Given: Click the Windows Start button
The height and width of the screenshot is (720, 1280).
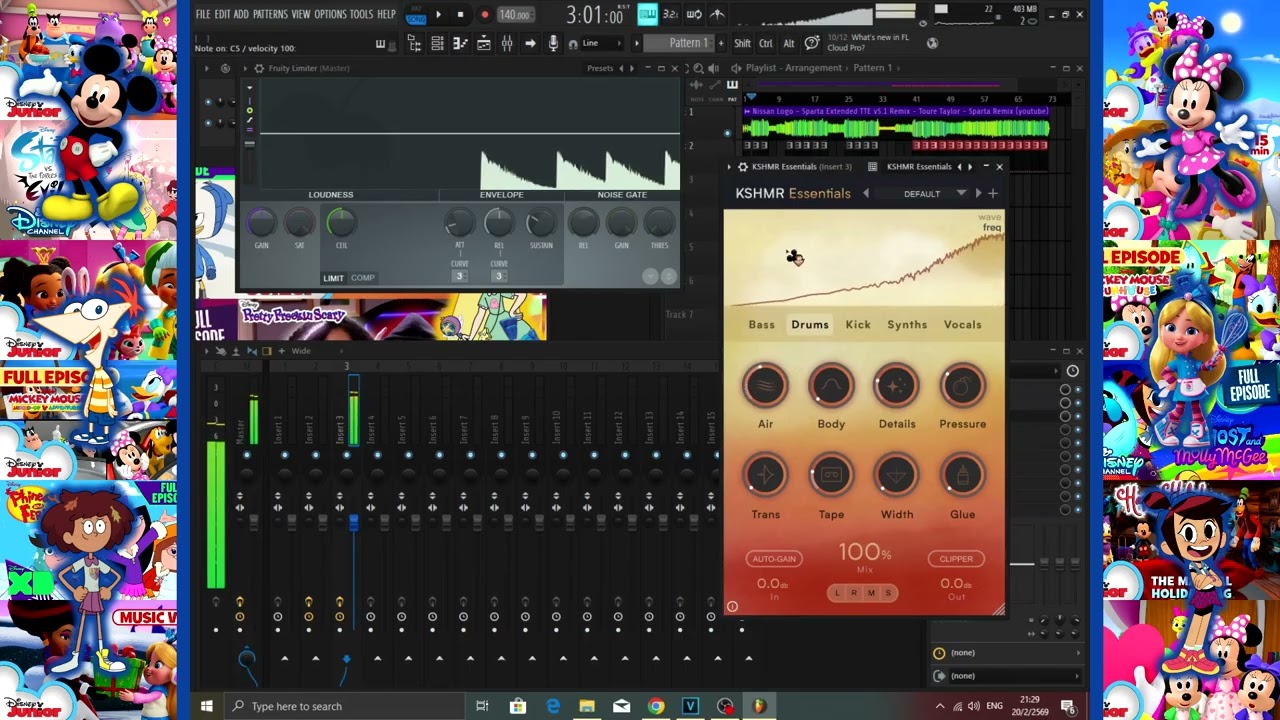Looking at the screenshot, I should [207, 706].
